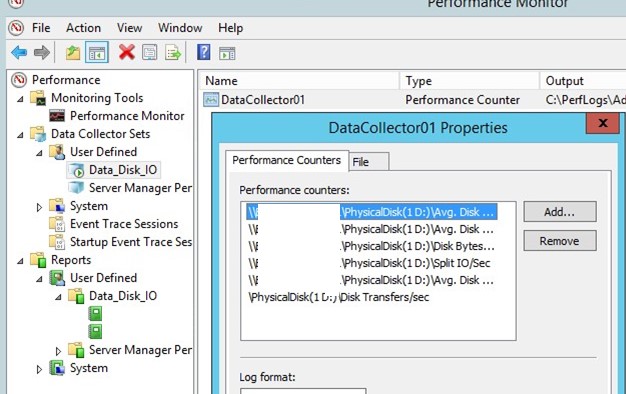Select Data_Disk_IO under Data Collector Sets
The image size is (626, 394).
click(123, 170)
